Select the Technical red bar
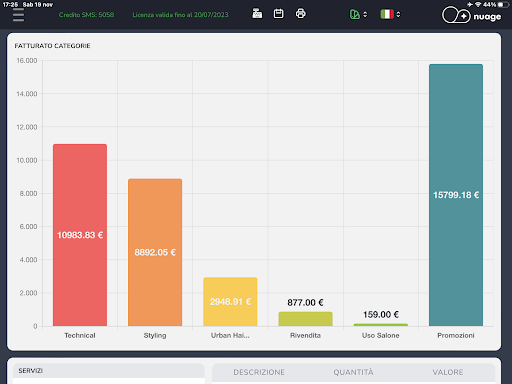 click(x=80, y=235)
